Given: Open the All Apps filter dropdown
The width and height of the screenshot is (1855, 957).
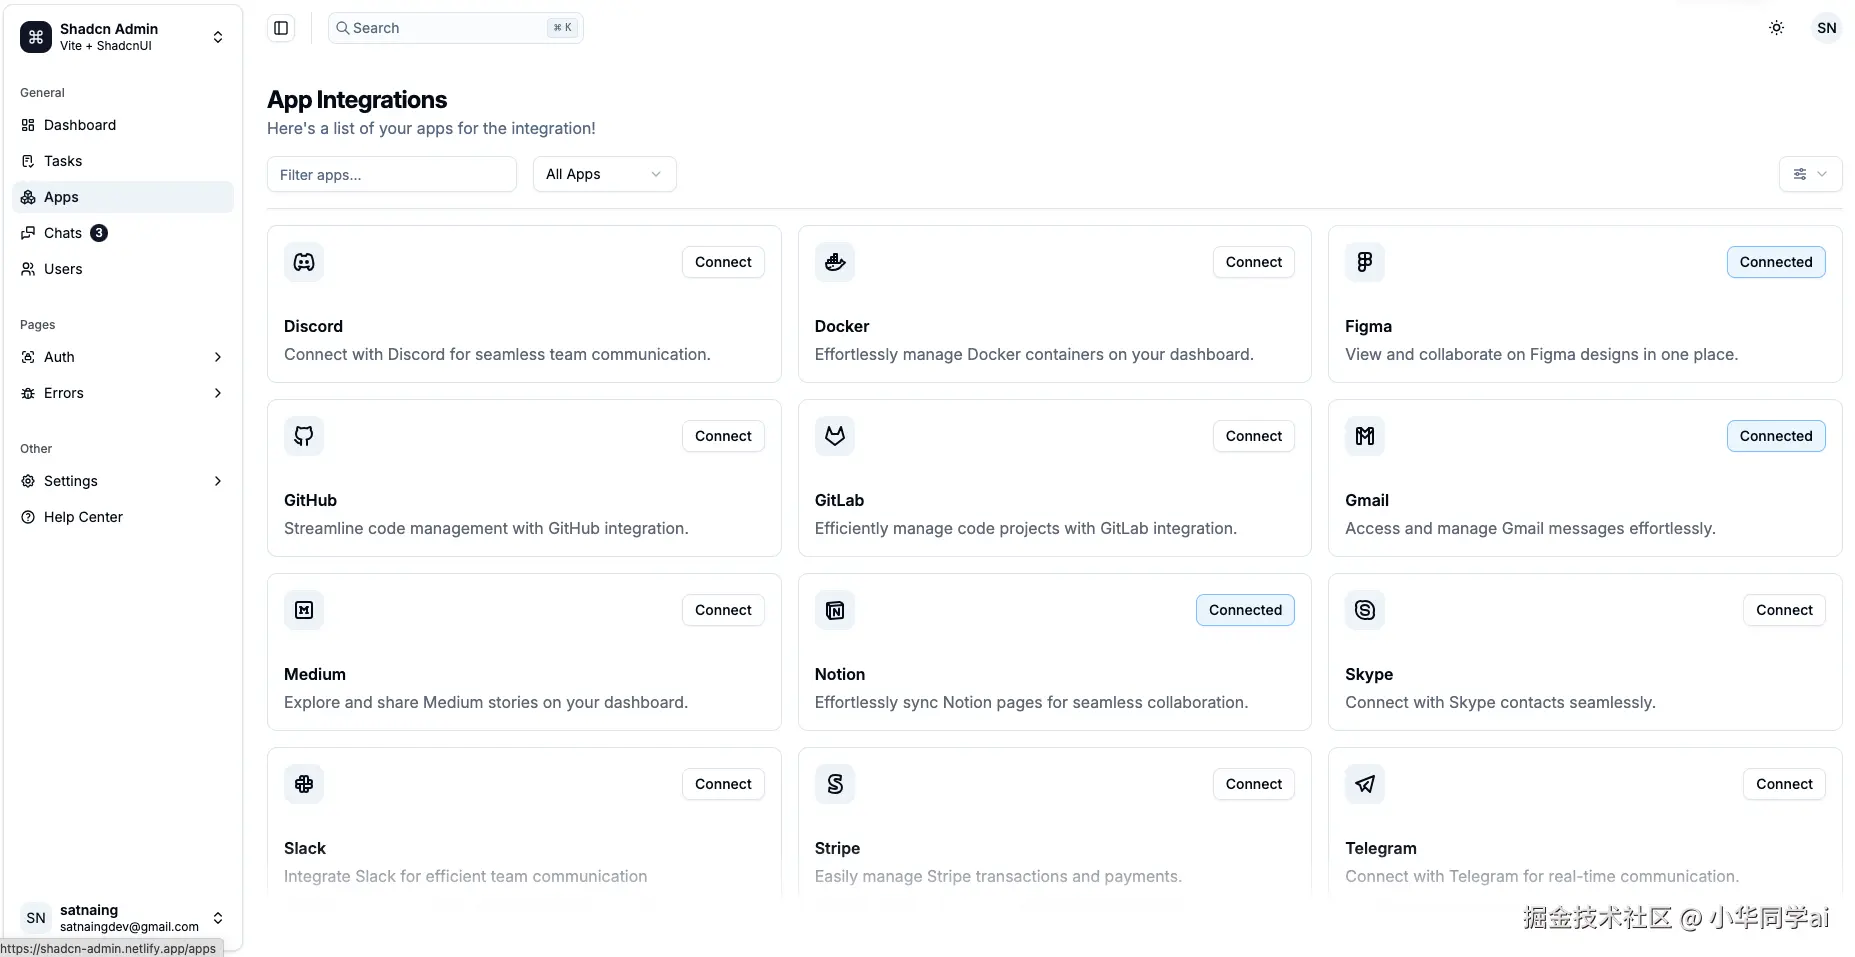Looking at the screenshot, I should (604, 174).
